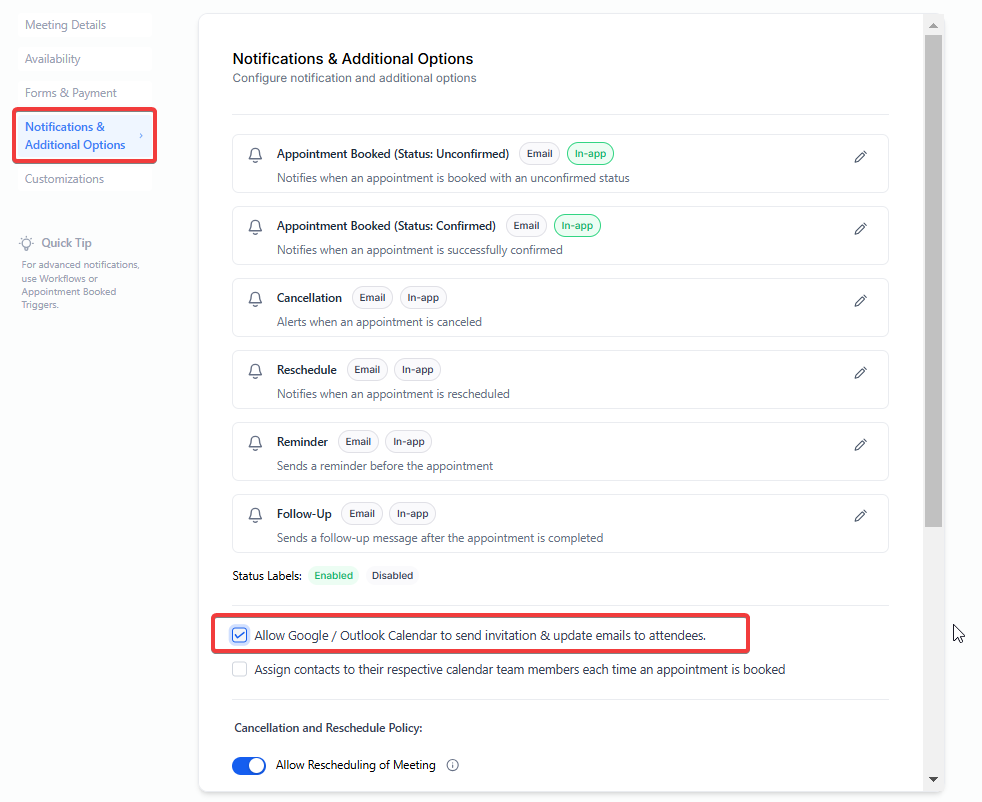Check Assign contacts to calendar team members
Image resolution: width=982 pixels, height=802 pixels.
[x=240, y=670]
